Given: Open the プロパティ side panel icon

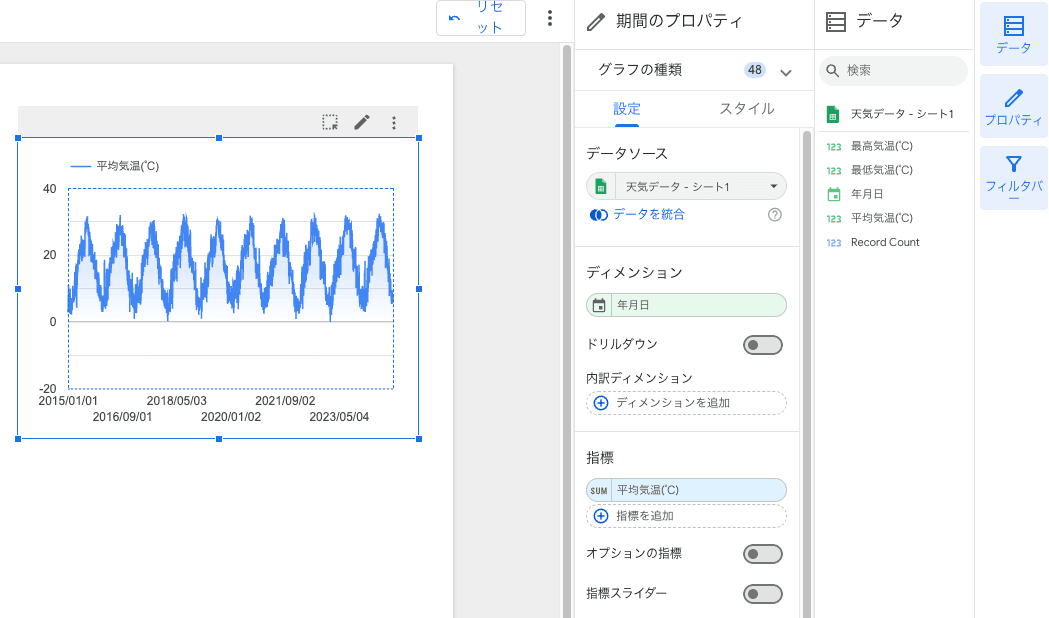Looking at the screenshot, I should [x=1013, y=107].
